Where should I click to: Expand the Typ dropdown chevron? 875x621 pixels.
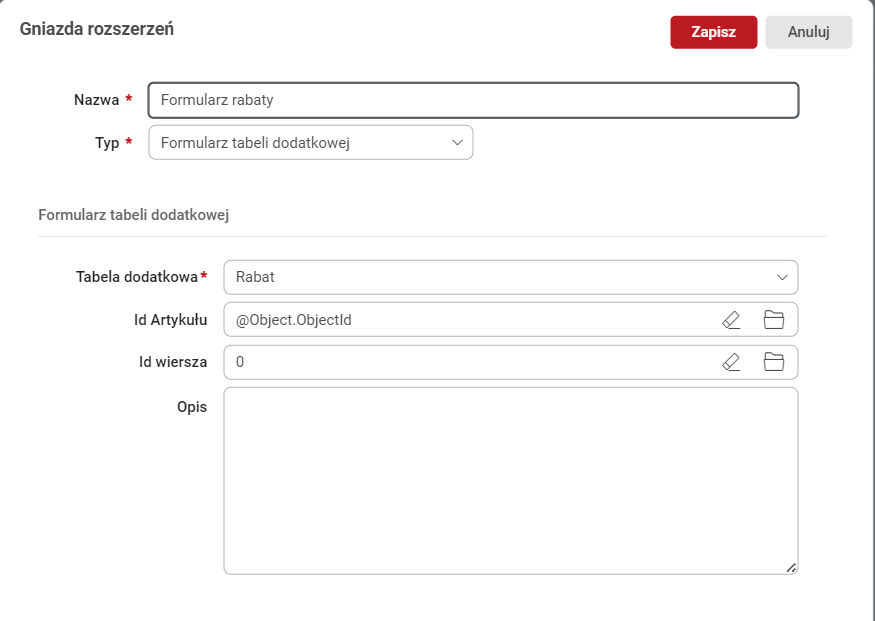tap(458, 143)
